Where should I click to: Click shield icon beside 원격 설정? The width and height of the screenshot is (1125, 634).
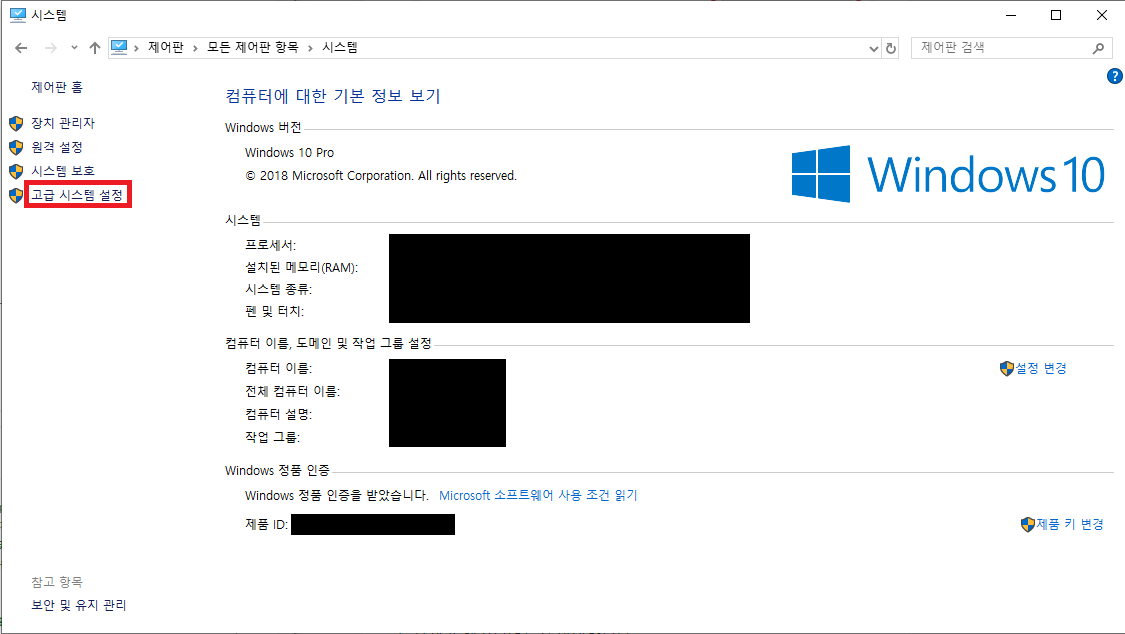16,148
